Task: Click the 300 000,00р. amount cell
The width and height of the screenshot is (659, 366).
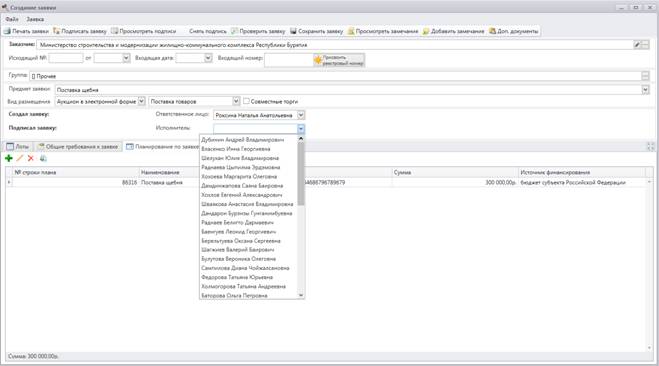Action: click(x=455, y=183)
